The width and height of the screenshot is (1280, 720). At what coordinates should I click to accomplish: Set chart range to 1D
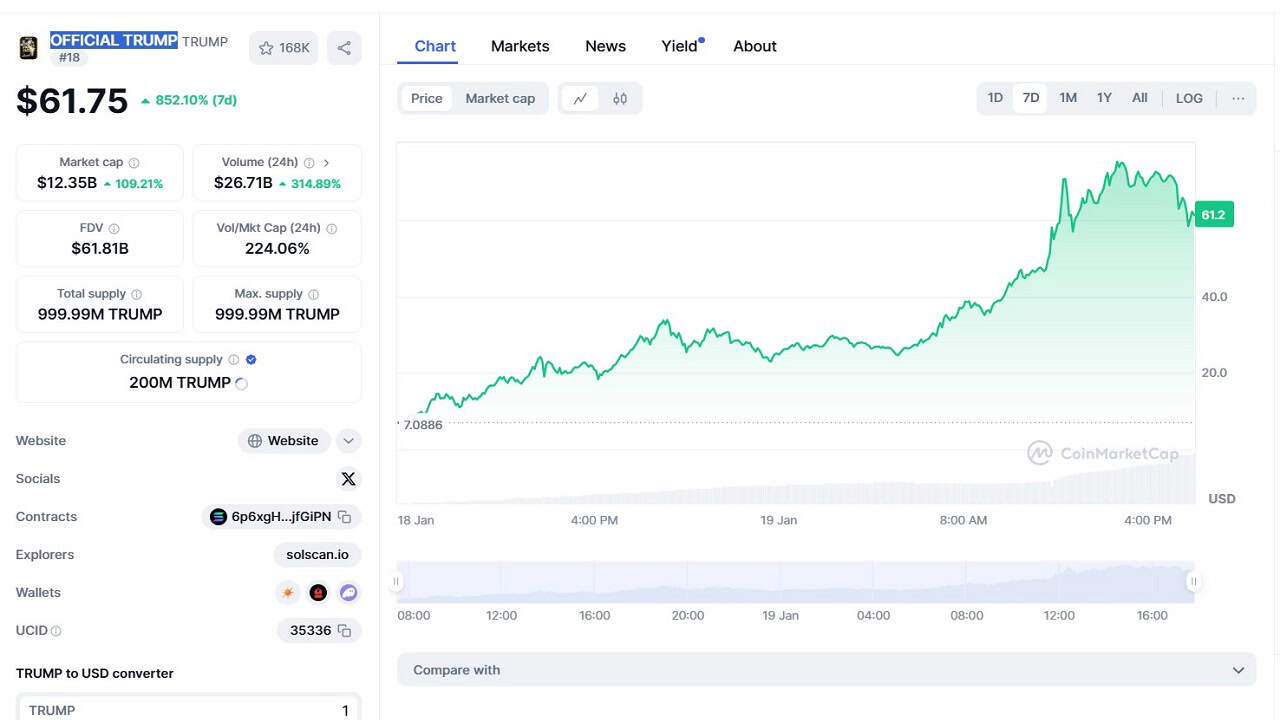(x=995, y=98)
